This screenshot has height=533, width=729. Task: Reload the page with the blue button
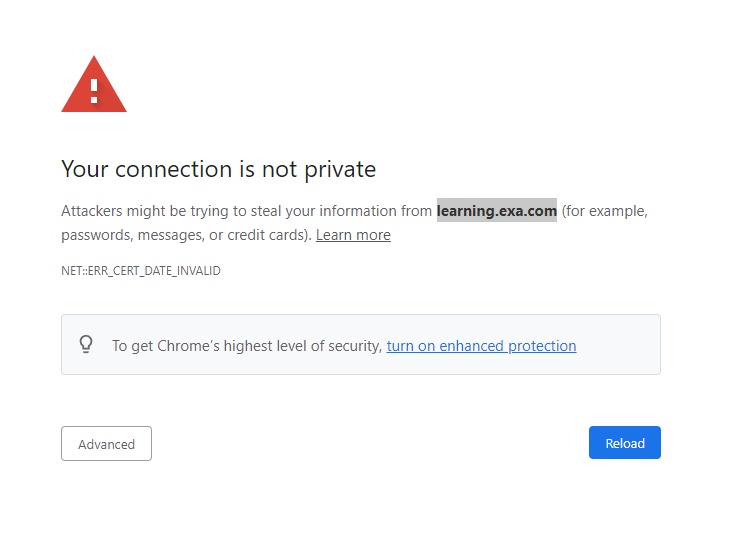[x=625, y=443]
